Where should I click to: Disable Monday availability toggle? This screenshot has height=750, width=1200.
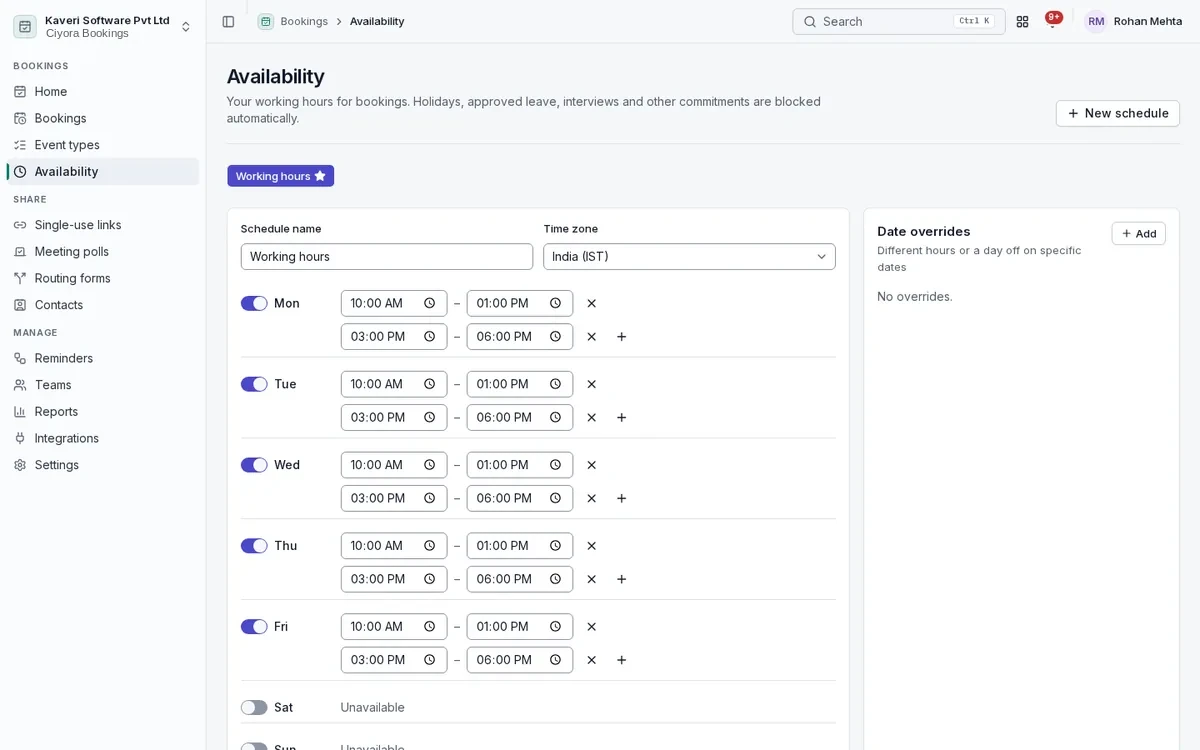[x=254, y=303]
